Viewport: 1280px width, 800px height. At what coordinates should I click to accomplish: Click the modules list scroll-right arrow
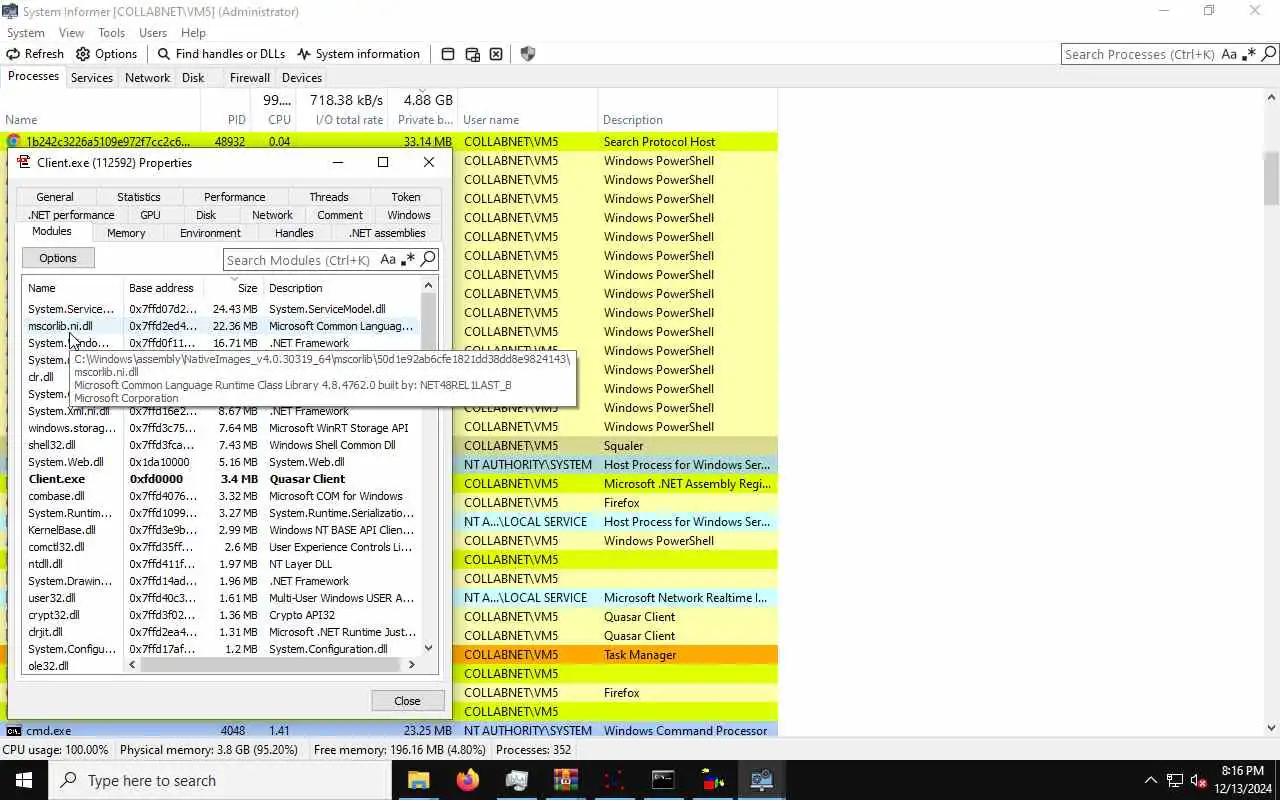411,665
